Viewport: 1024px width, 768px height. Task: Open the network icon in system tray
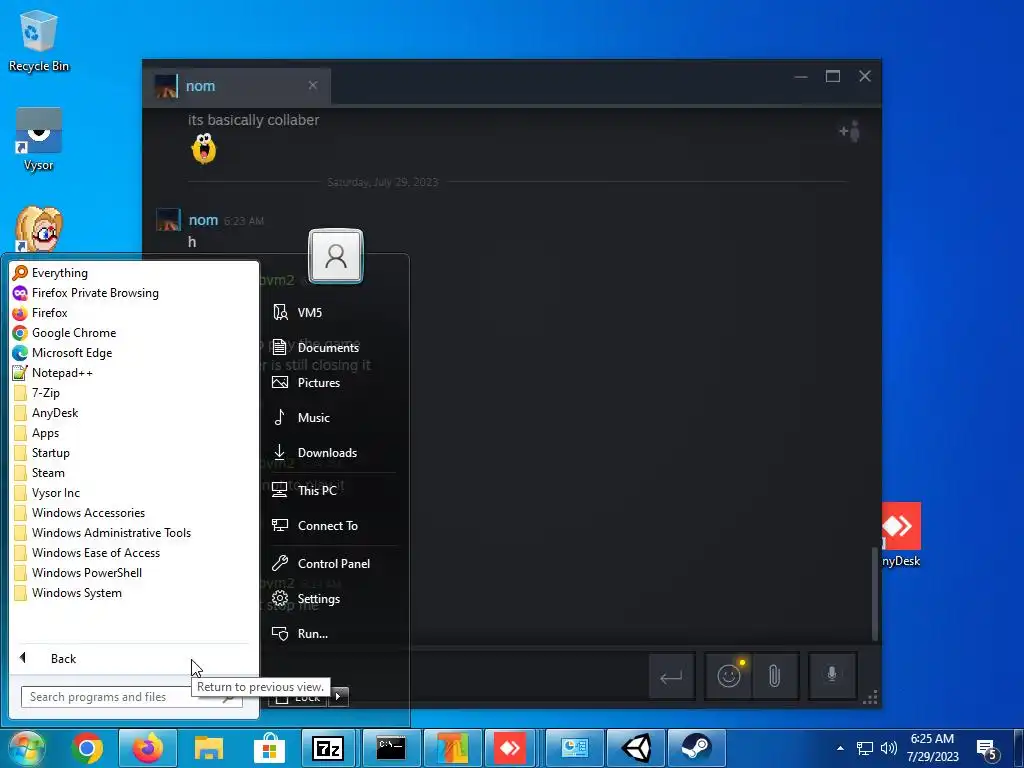pos(865,748)
